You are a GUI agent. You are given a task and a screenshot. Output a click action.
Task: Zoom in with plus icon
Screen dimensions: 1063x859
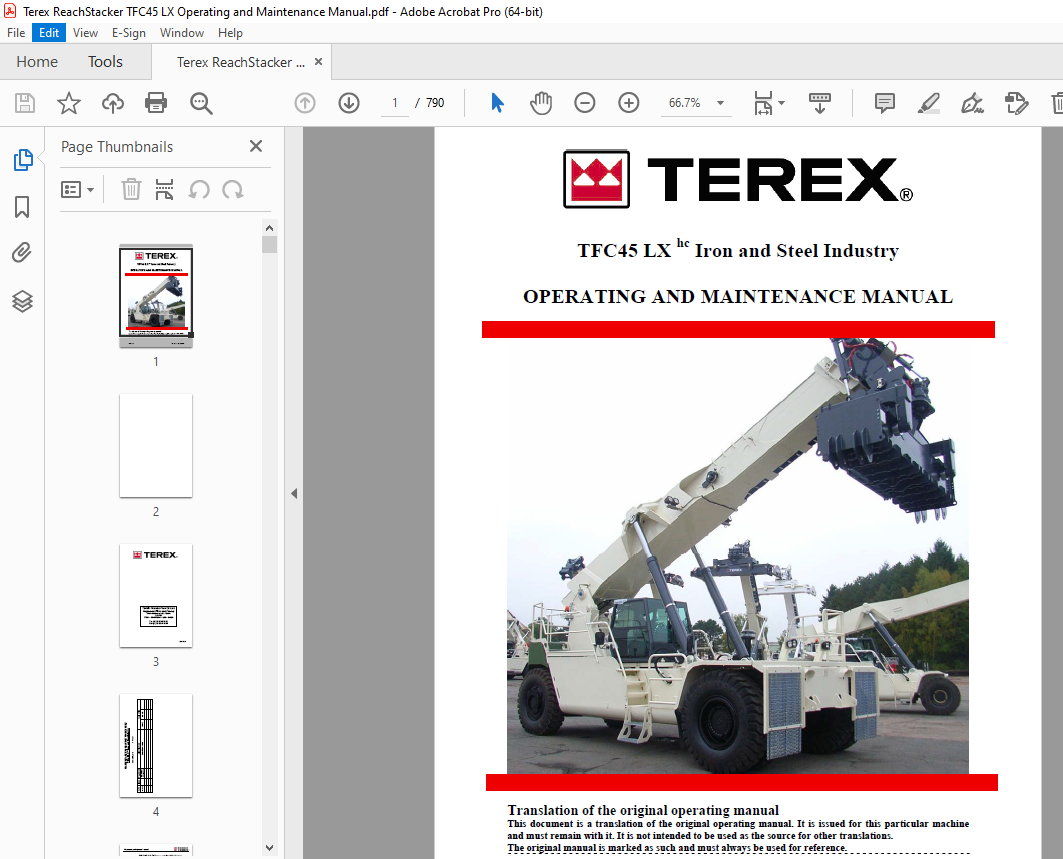pyautogui.click(x=629, y=103)
